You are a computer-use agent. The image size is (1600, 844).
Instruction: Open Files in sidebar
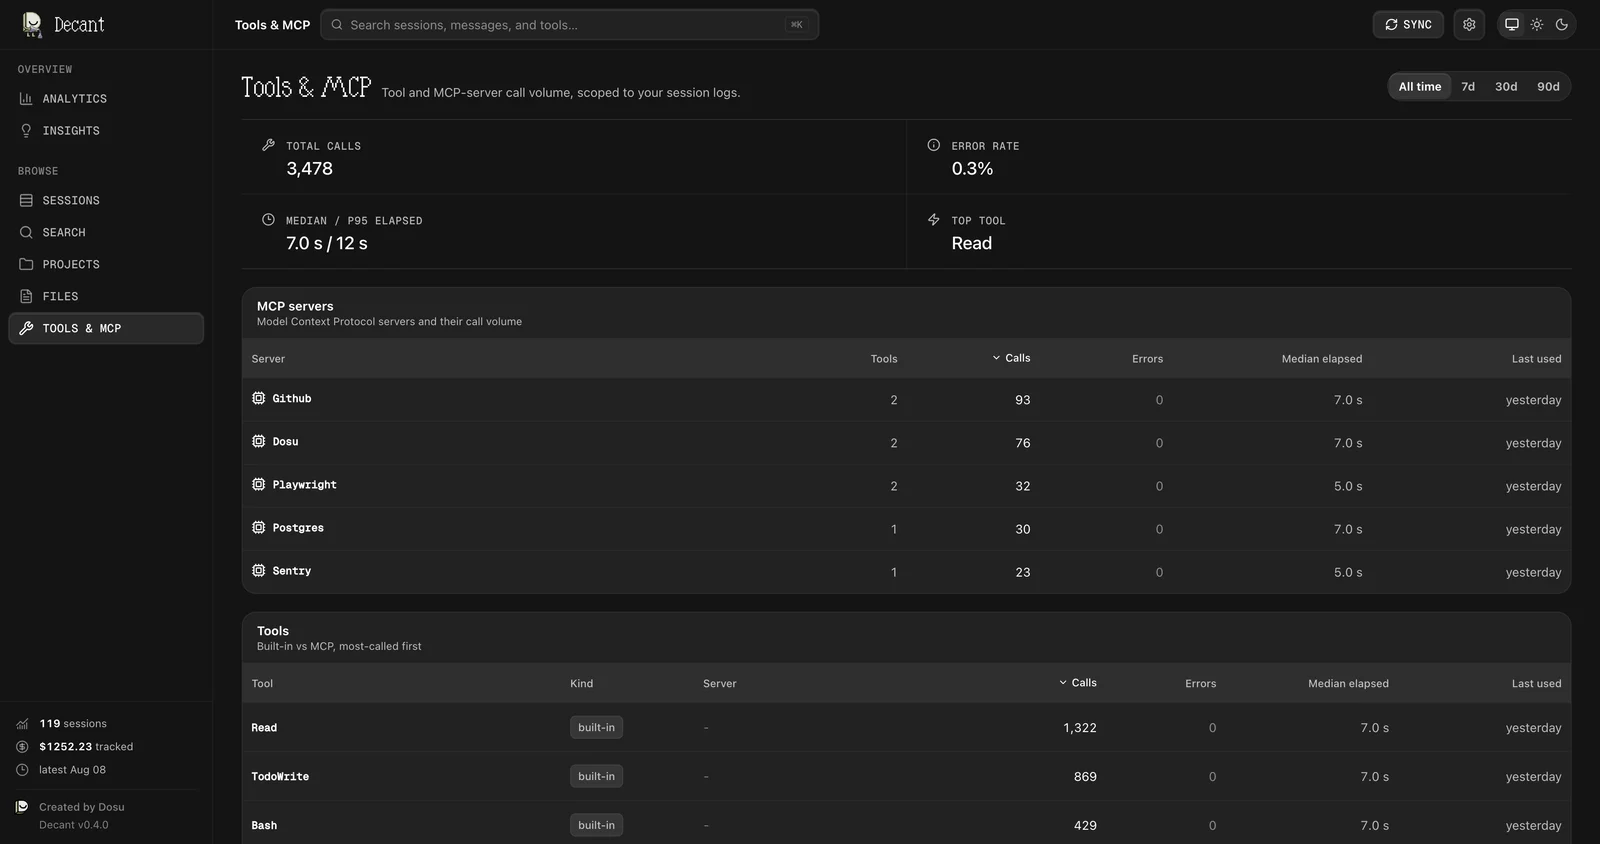point(106,297)
